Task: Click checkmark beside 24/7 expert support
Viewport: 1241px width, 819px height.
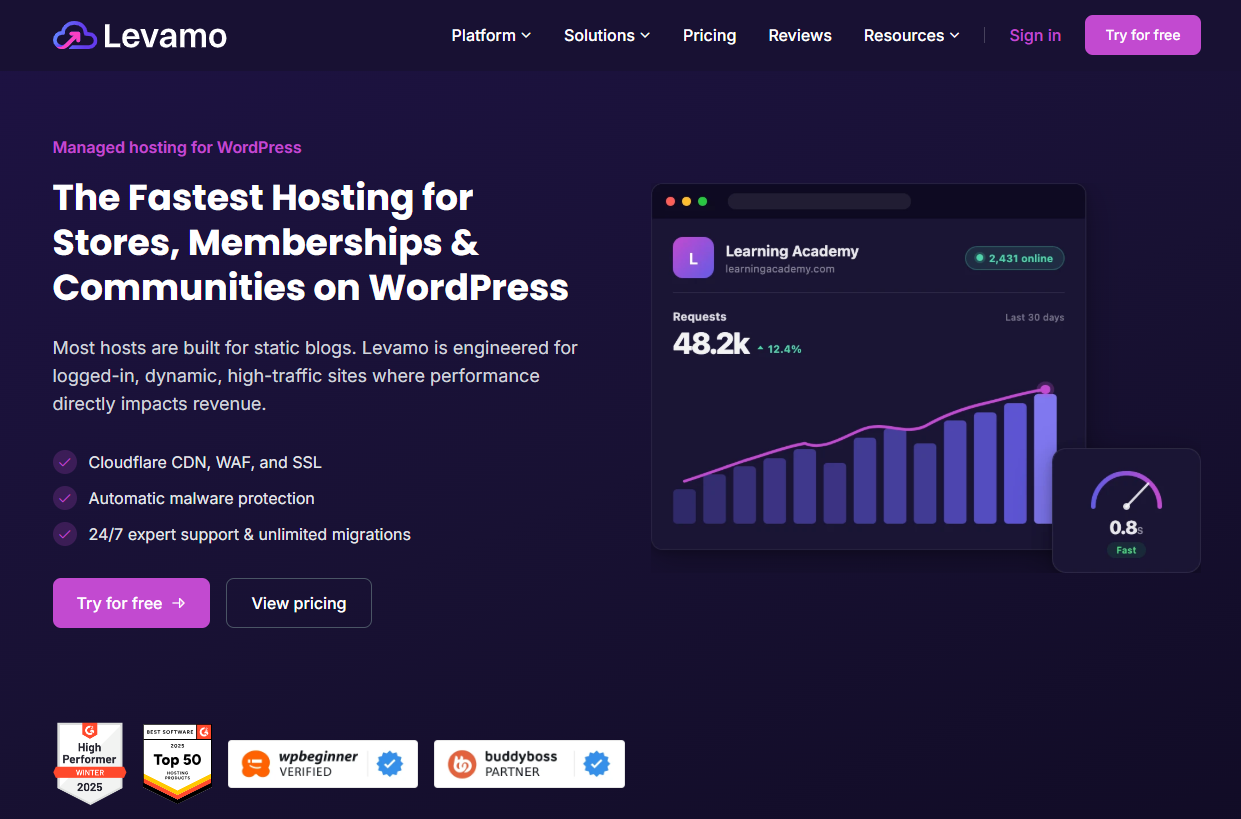Action: point(65,534)
